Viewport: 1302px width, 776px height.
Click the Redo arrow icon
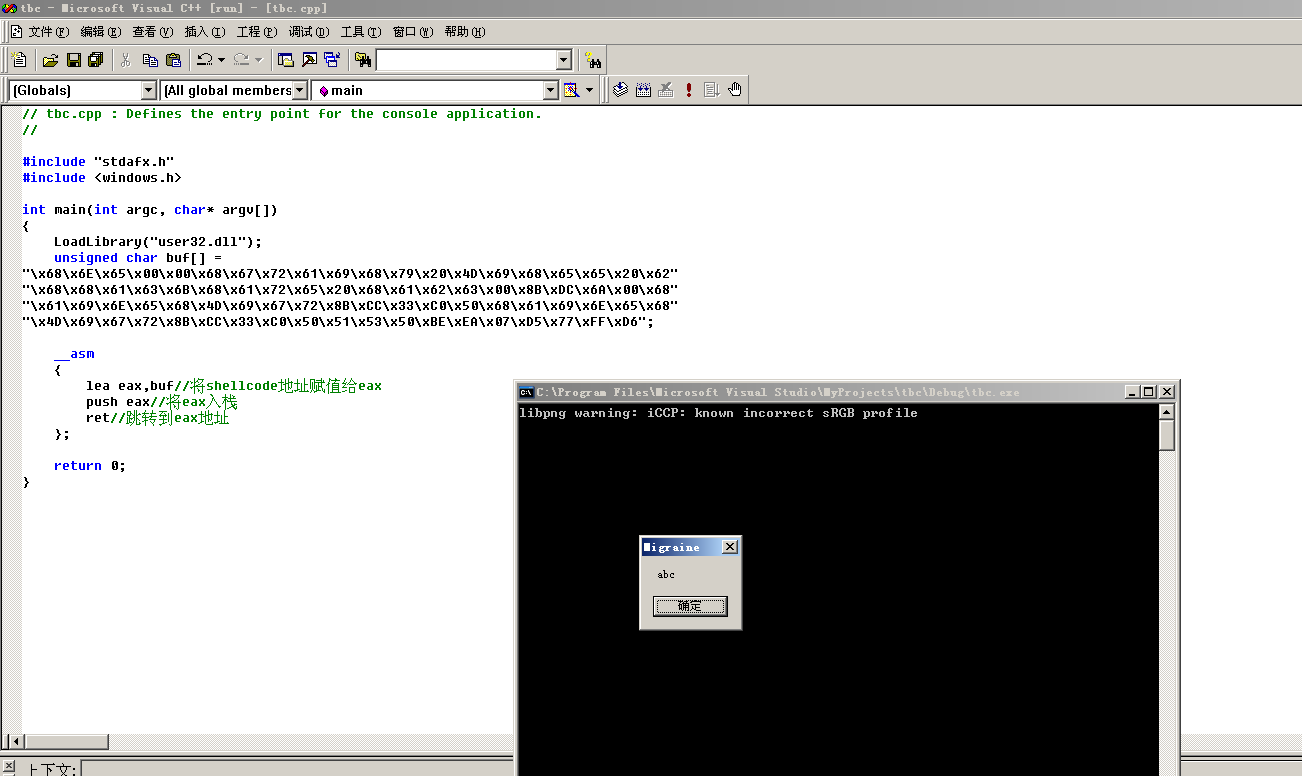click(241, 60)
